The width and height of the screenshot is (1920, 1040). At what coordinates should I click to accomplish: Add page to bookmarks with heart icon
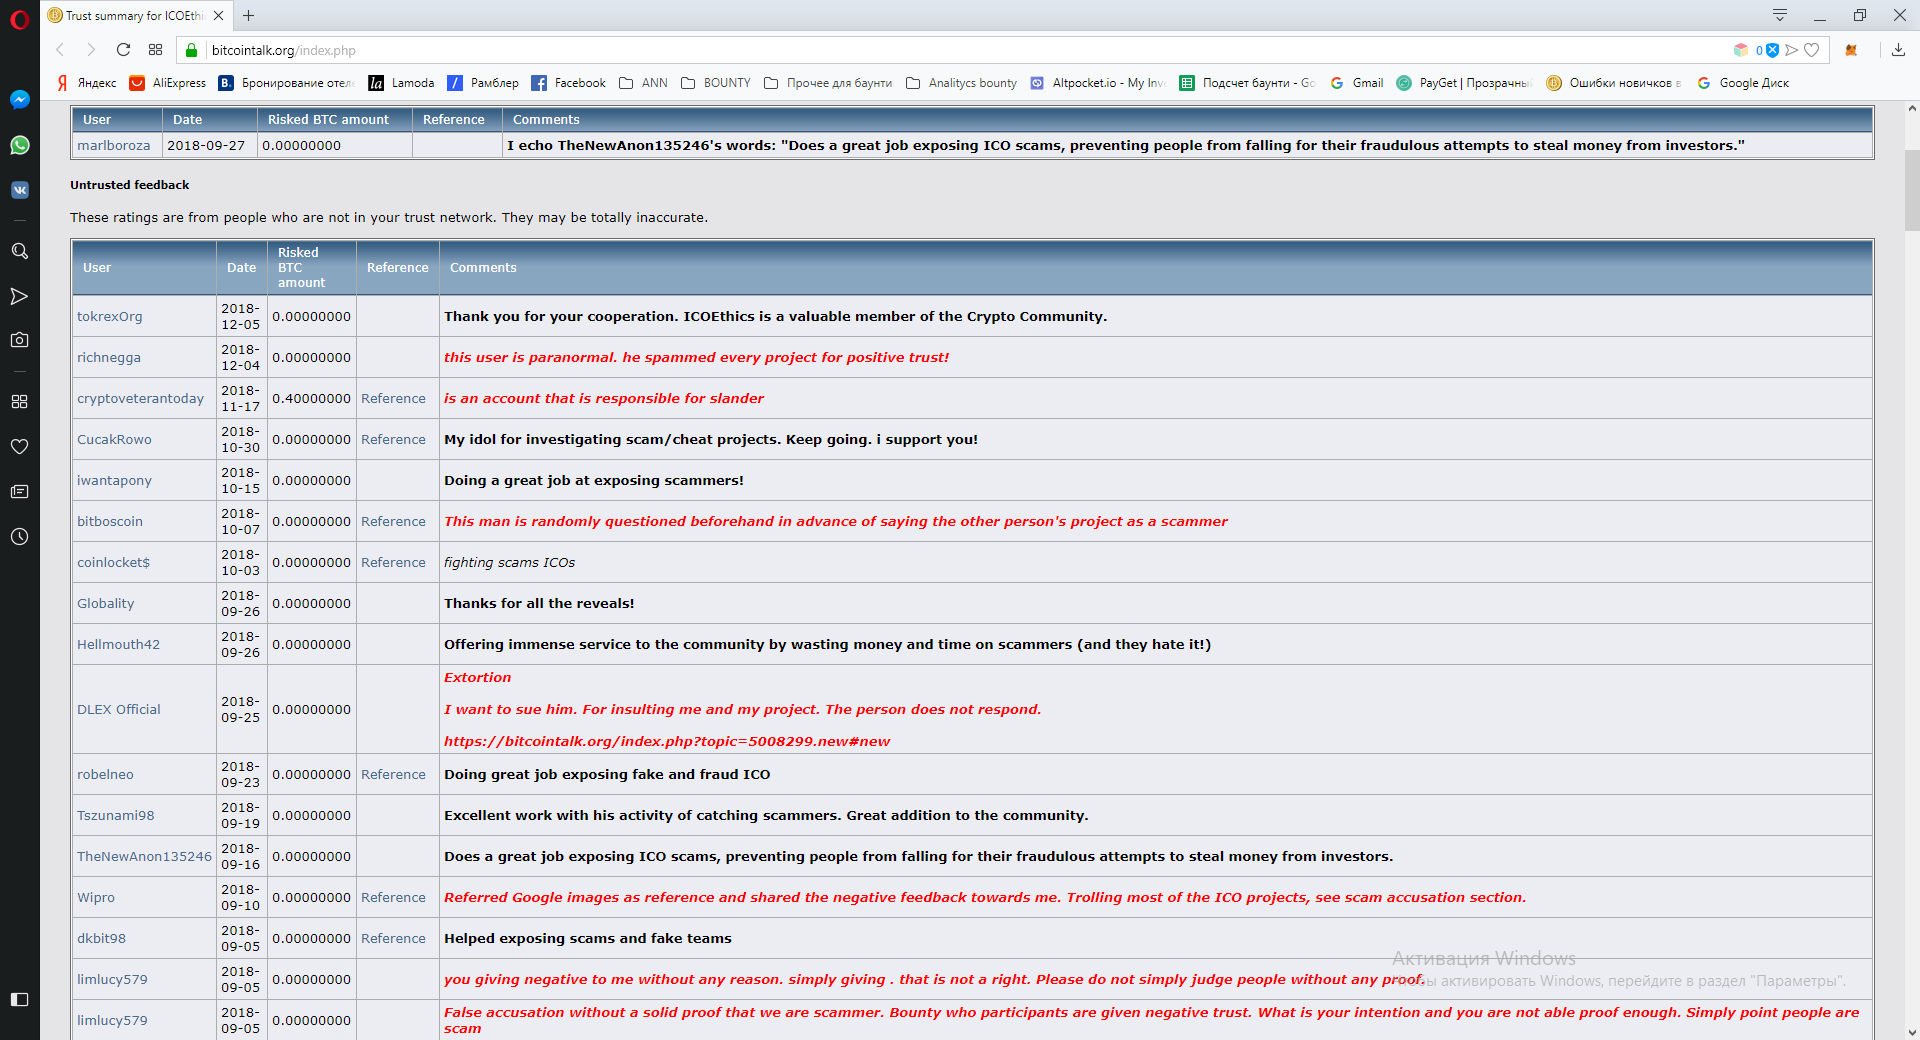[x=1811, y=50]
